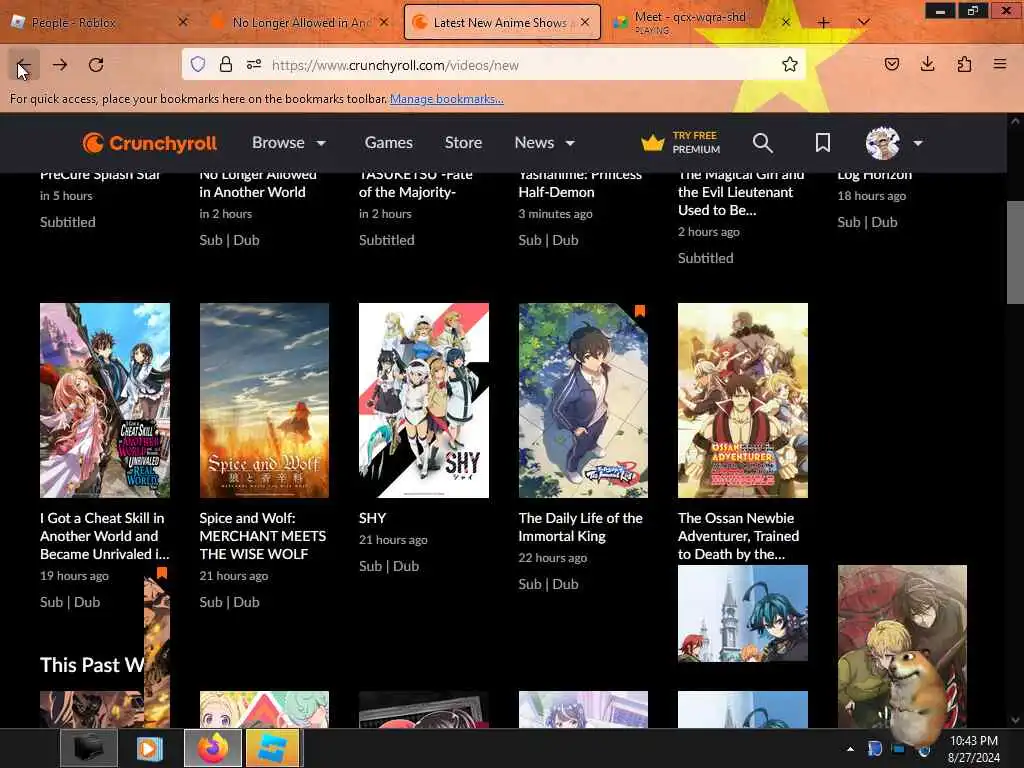Screen dimensions: 1024x768
Task: Open No Longer Allowed in Another World title
Action: 257,184
